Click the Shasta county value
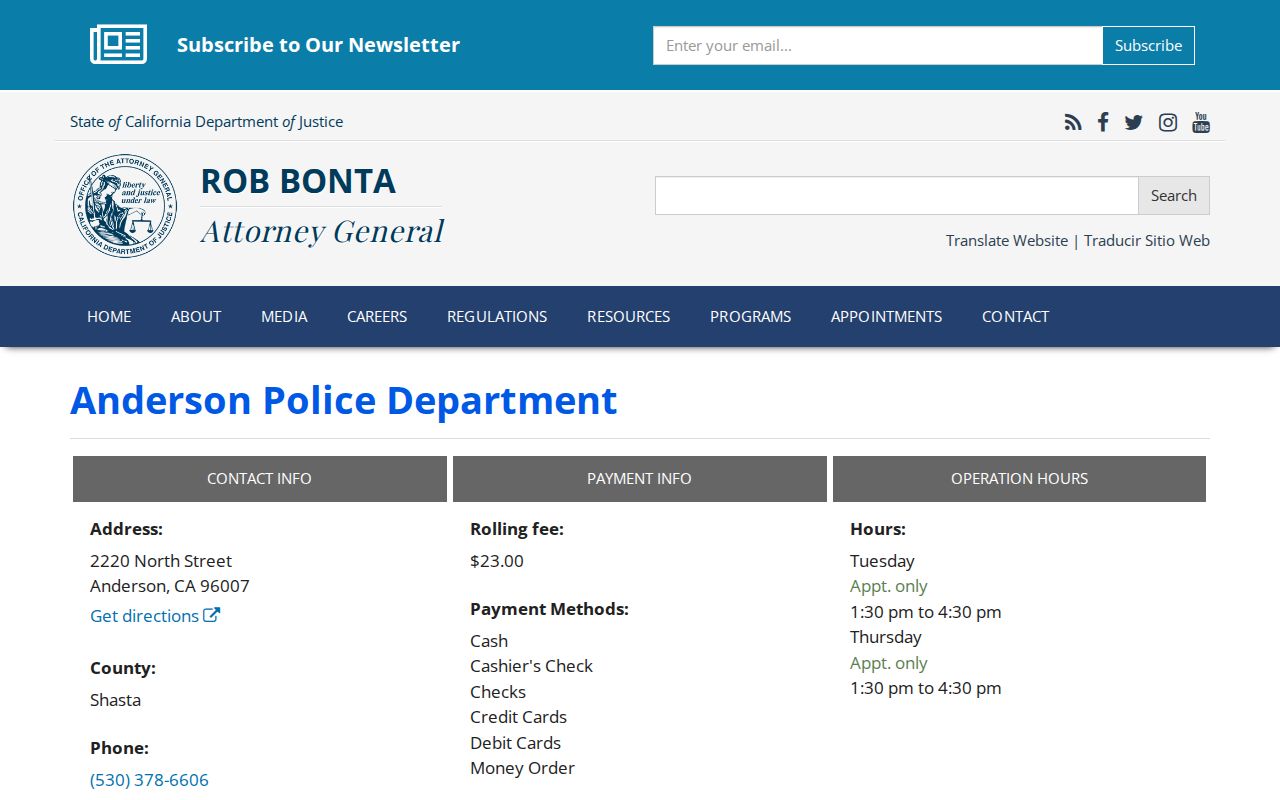 pyautogui.click(x=115, y=700)
